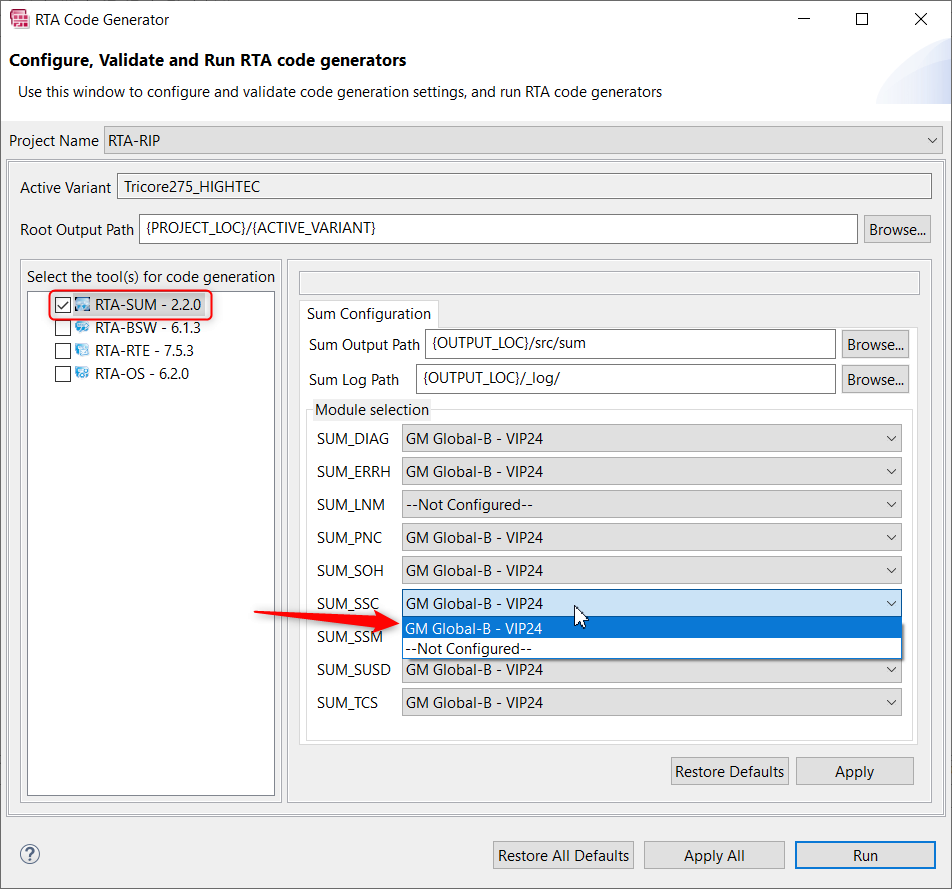Open the SUM_DIAG module dropdown
952x889 pixels.
[x=651, y=438]
